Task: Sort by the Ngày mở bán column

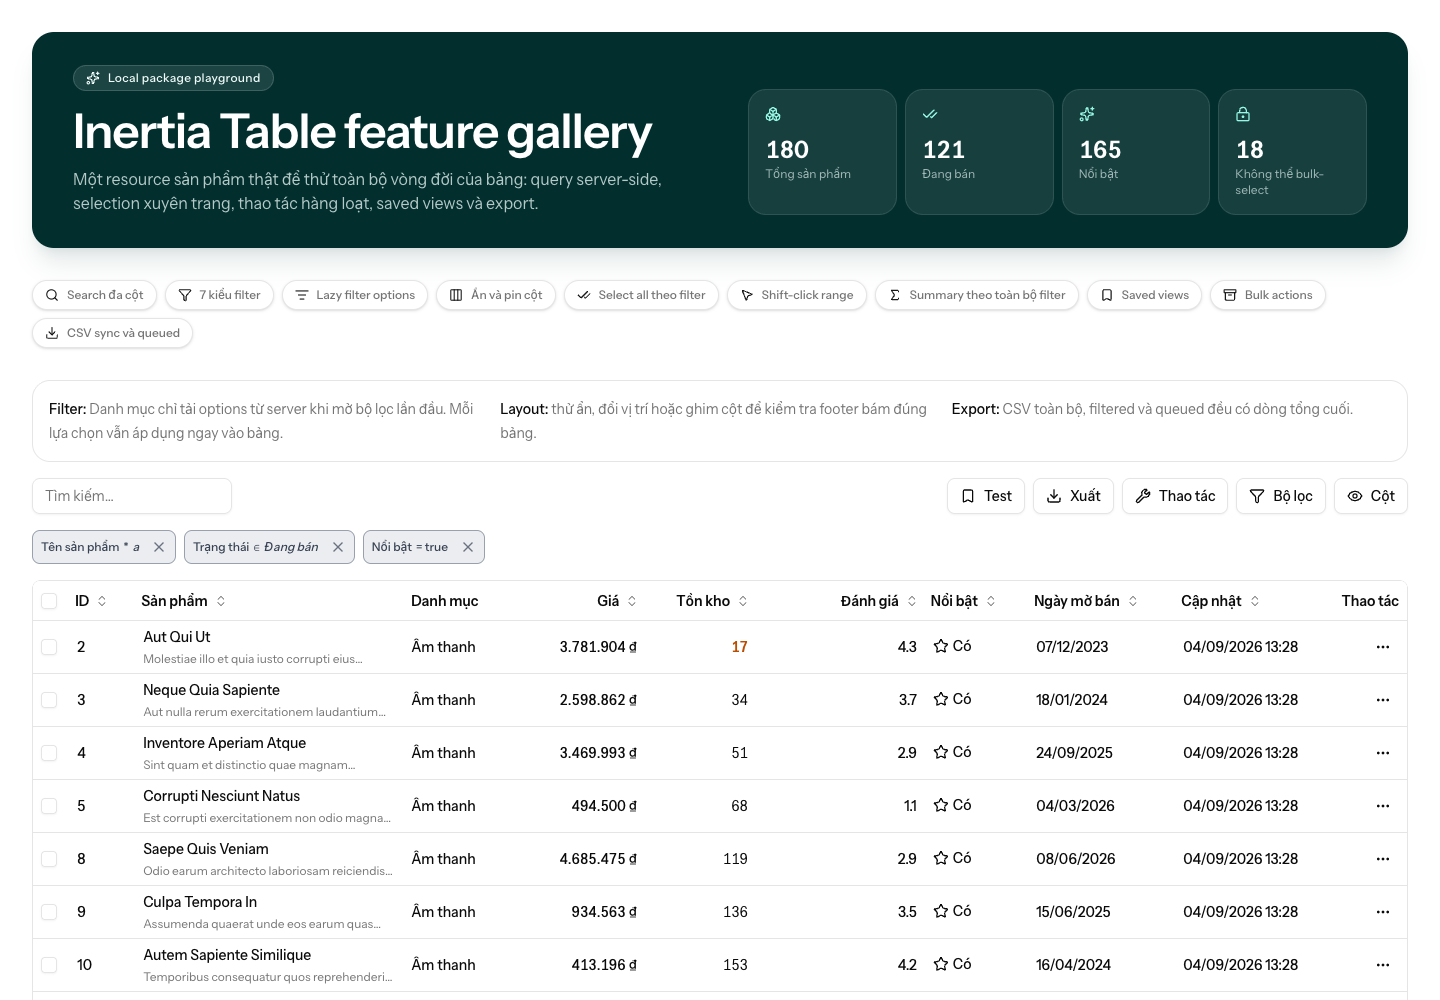Action: (x=1086, y=601)
